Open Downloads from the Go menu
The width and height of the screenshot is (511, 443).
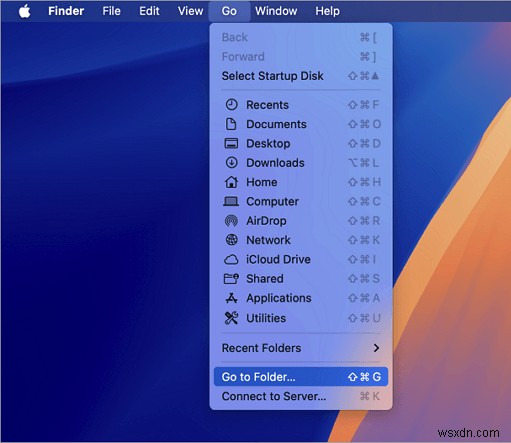tap(301, 163)
